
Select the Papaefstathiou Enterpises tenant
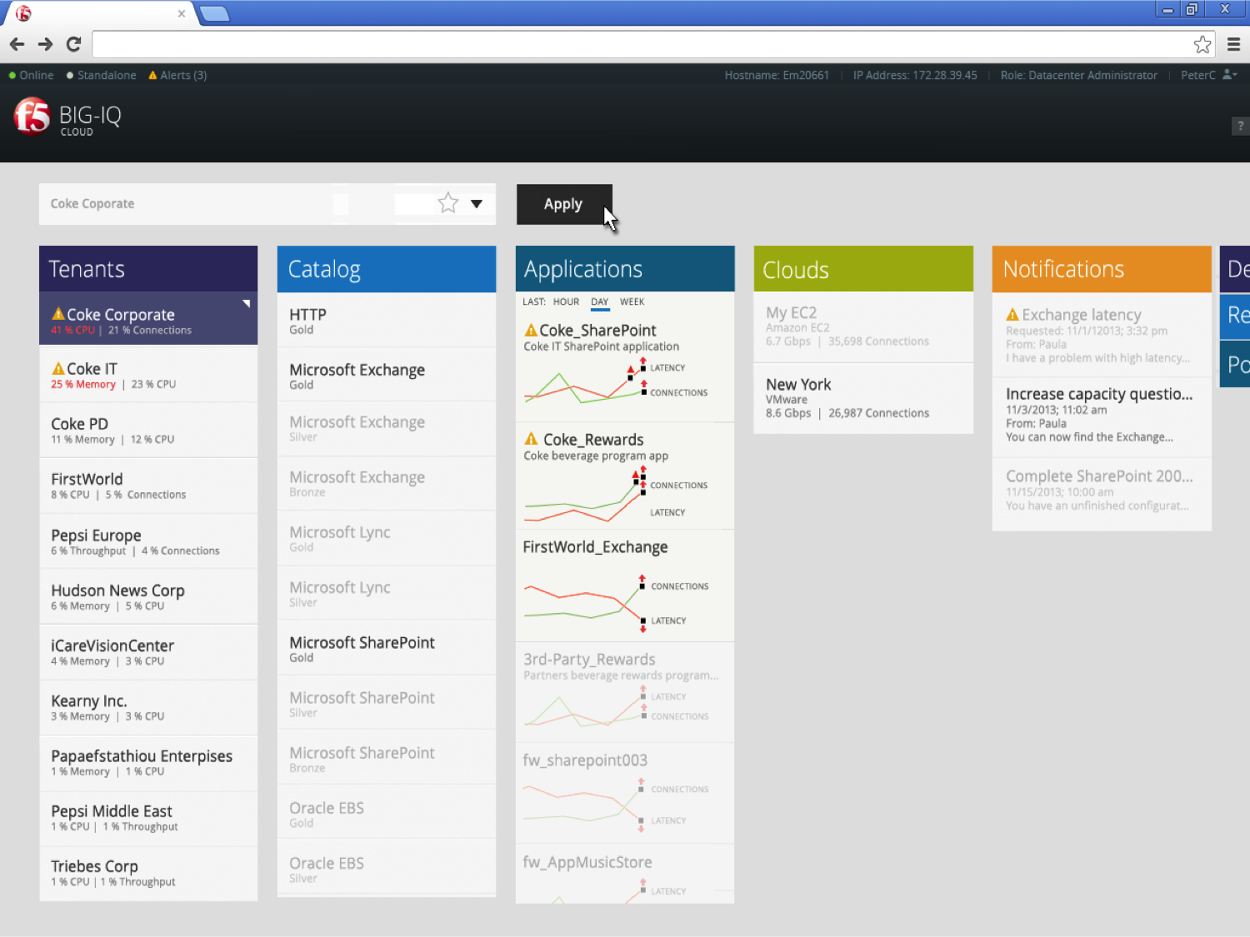(x=148, y=762)
